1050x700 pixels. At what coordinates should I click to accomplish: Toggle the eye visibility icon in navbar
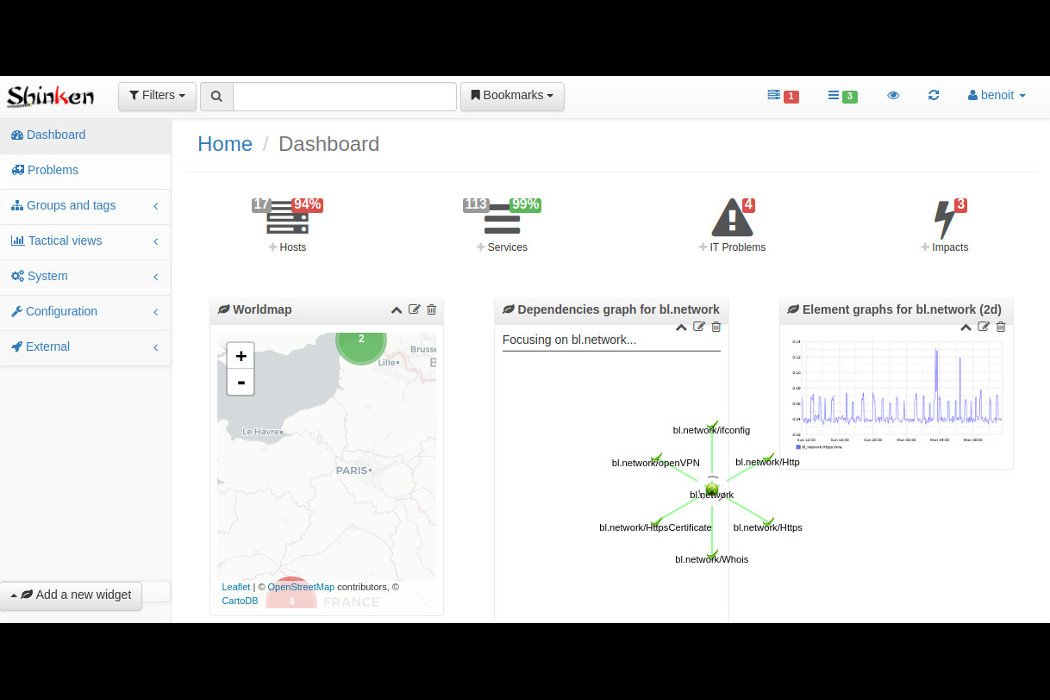(893, 95)
